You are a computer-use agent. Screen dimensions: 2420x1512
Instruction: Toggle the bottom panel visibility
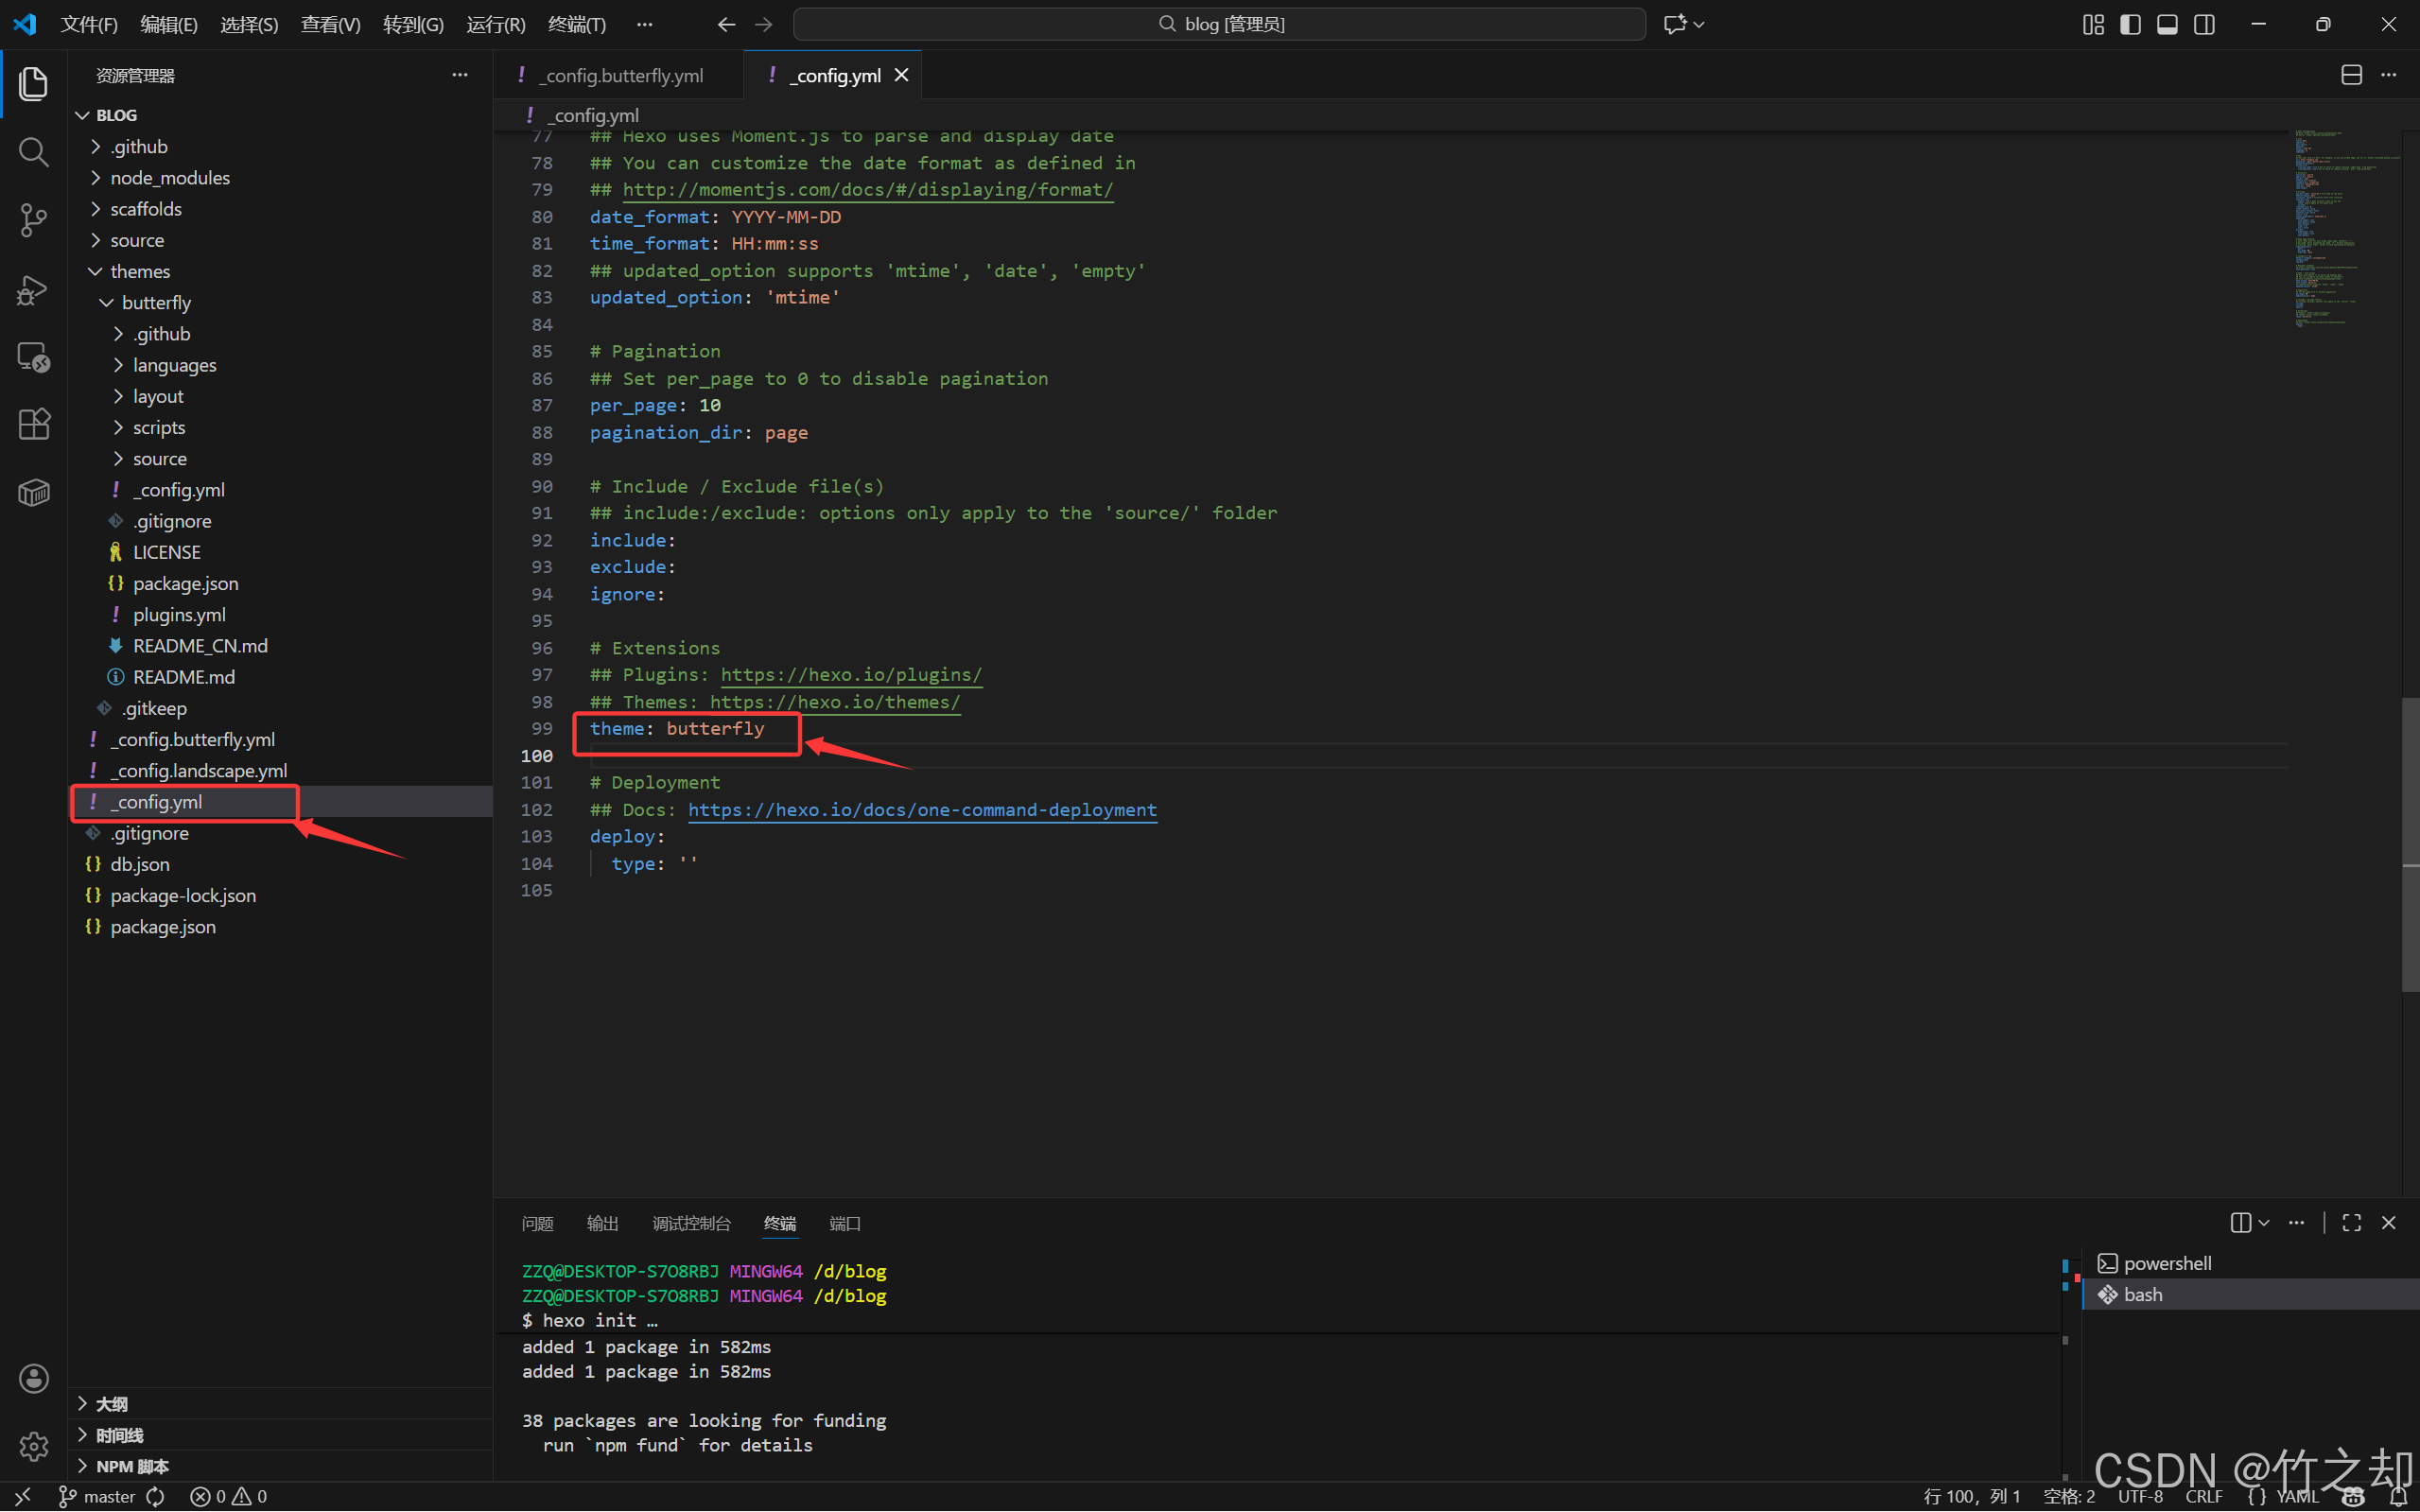pos(2167,24)
